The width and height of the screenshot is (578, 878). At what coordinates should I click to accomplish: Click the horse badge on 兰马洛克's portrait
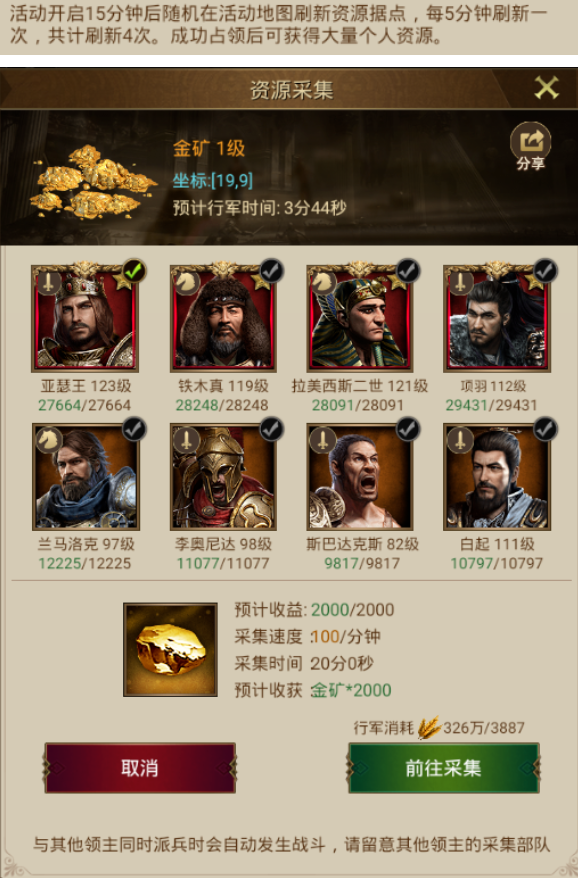click(x=49, y=441)
